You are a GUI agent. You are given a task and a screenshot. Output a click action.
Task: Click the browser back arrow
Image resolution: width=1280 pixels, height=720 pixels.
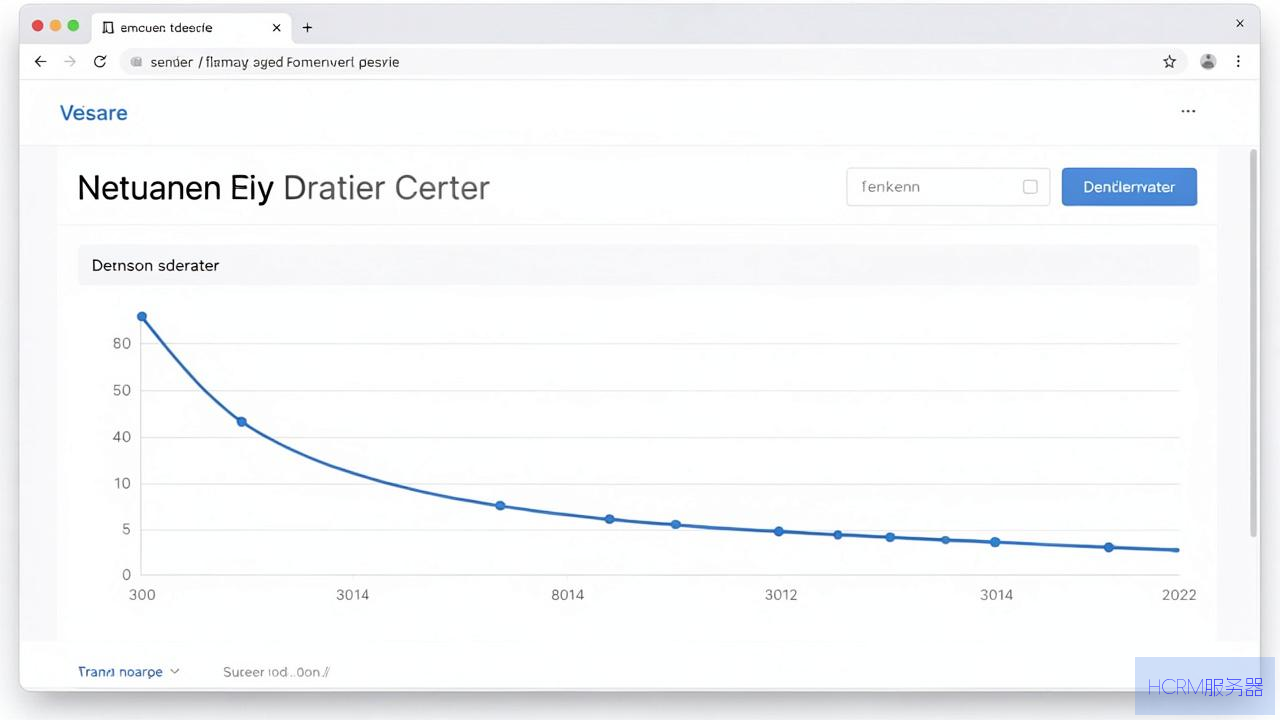(40, 62)
